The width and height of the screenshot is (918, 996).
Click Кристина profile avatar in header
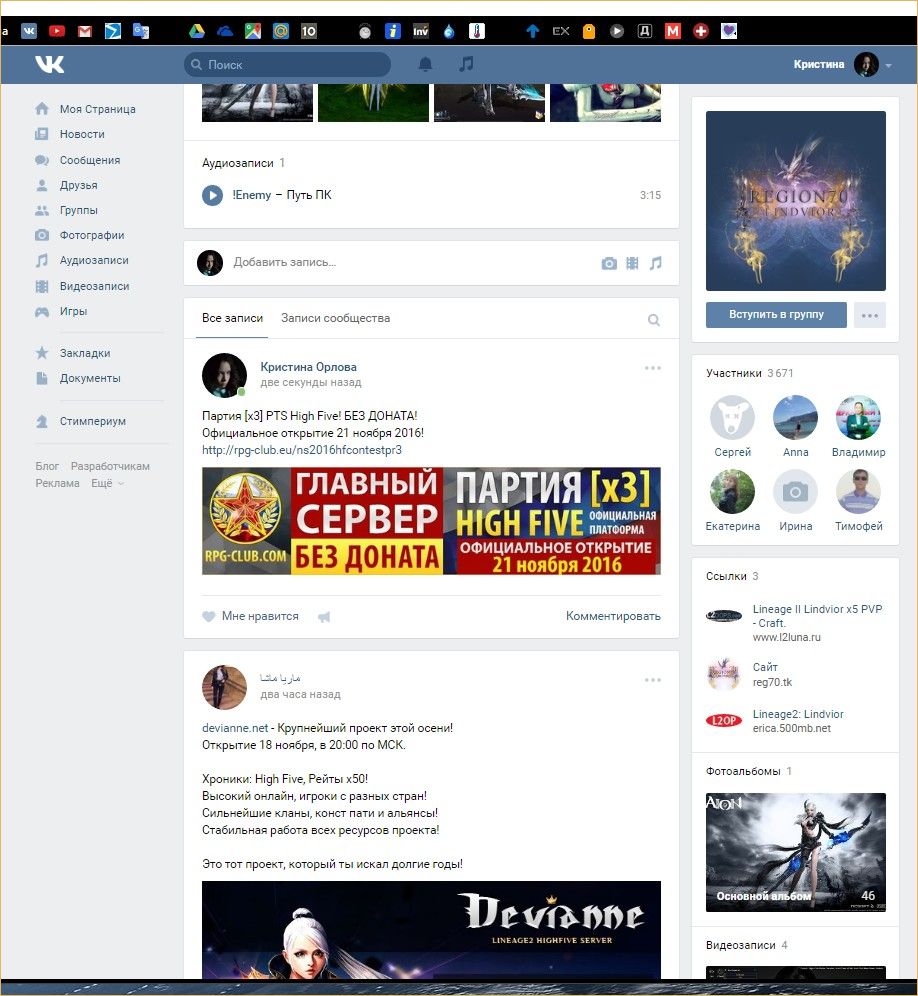pos(866,64)
